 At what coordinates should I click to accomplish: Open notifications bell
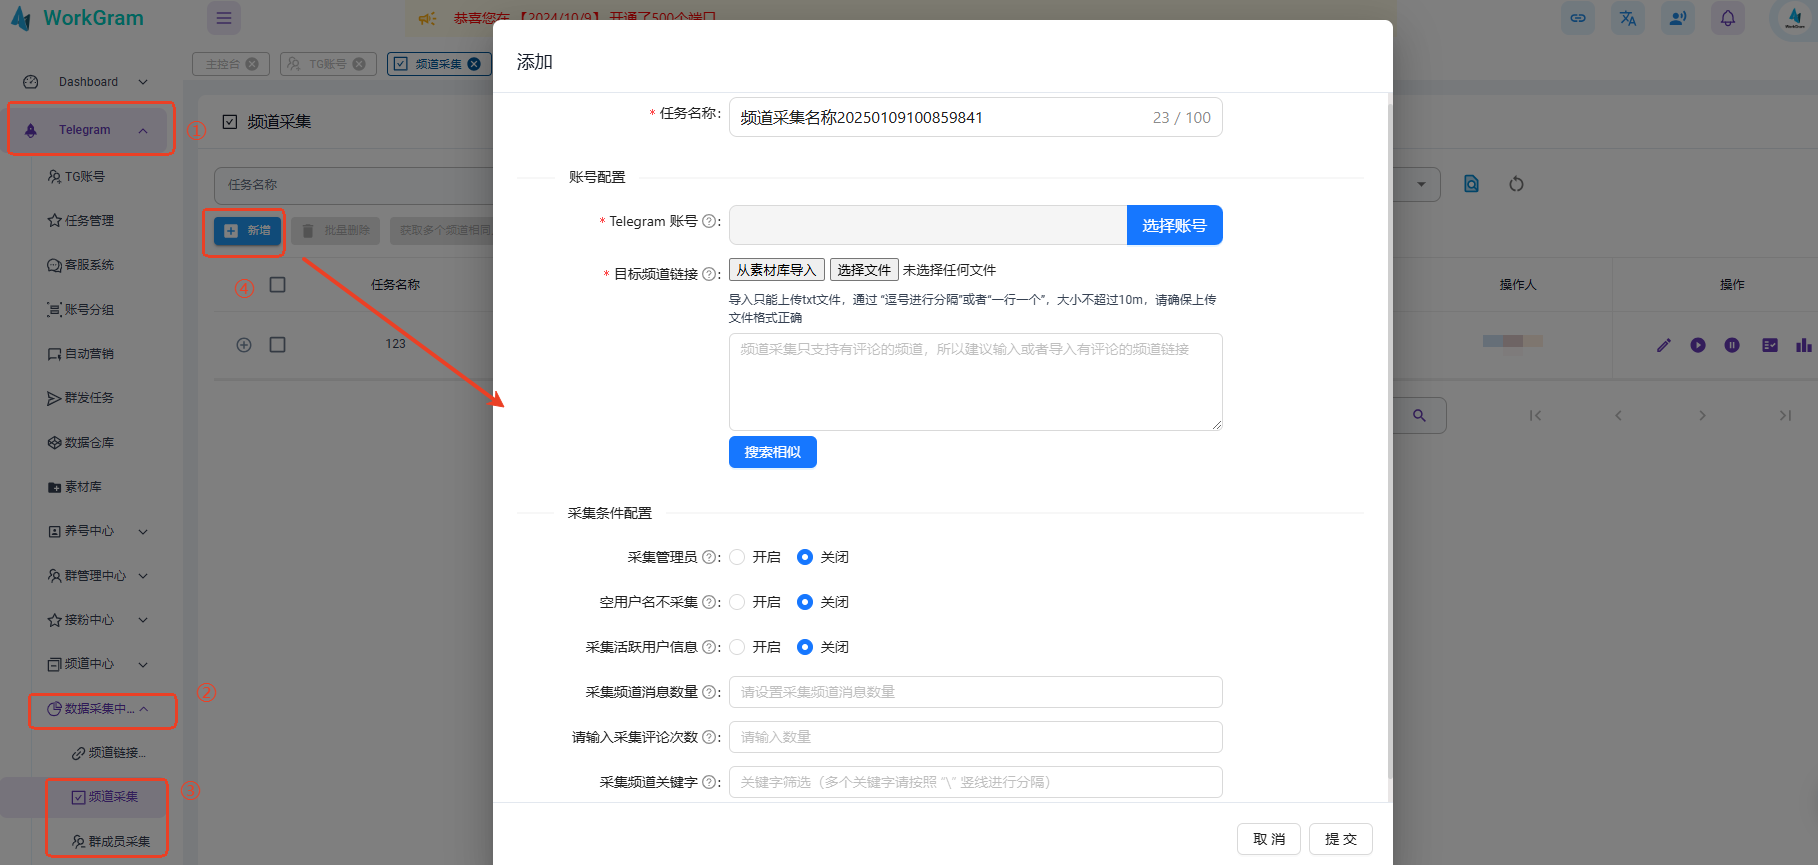point(1728,18)
